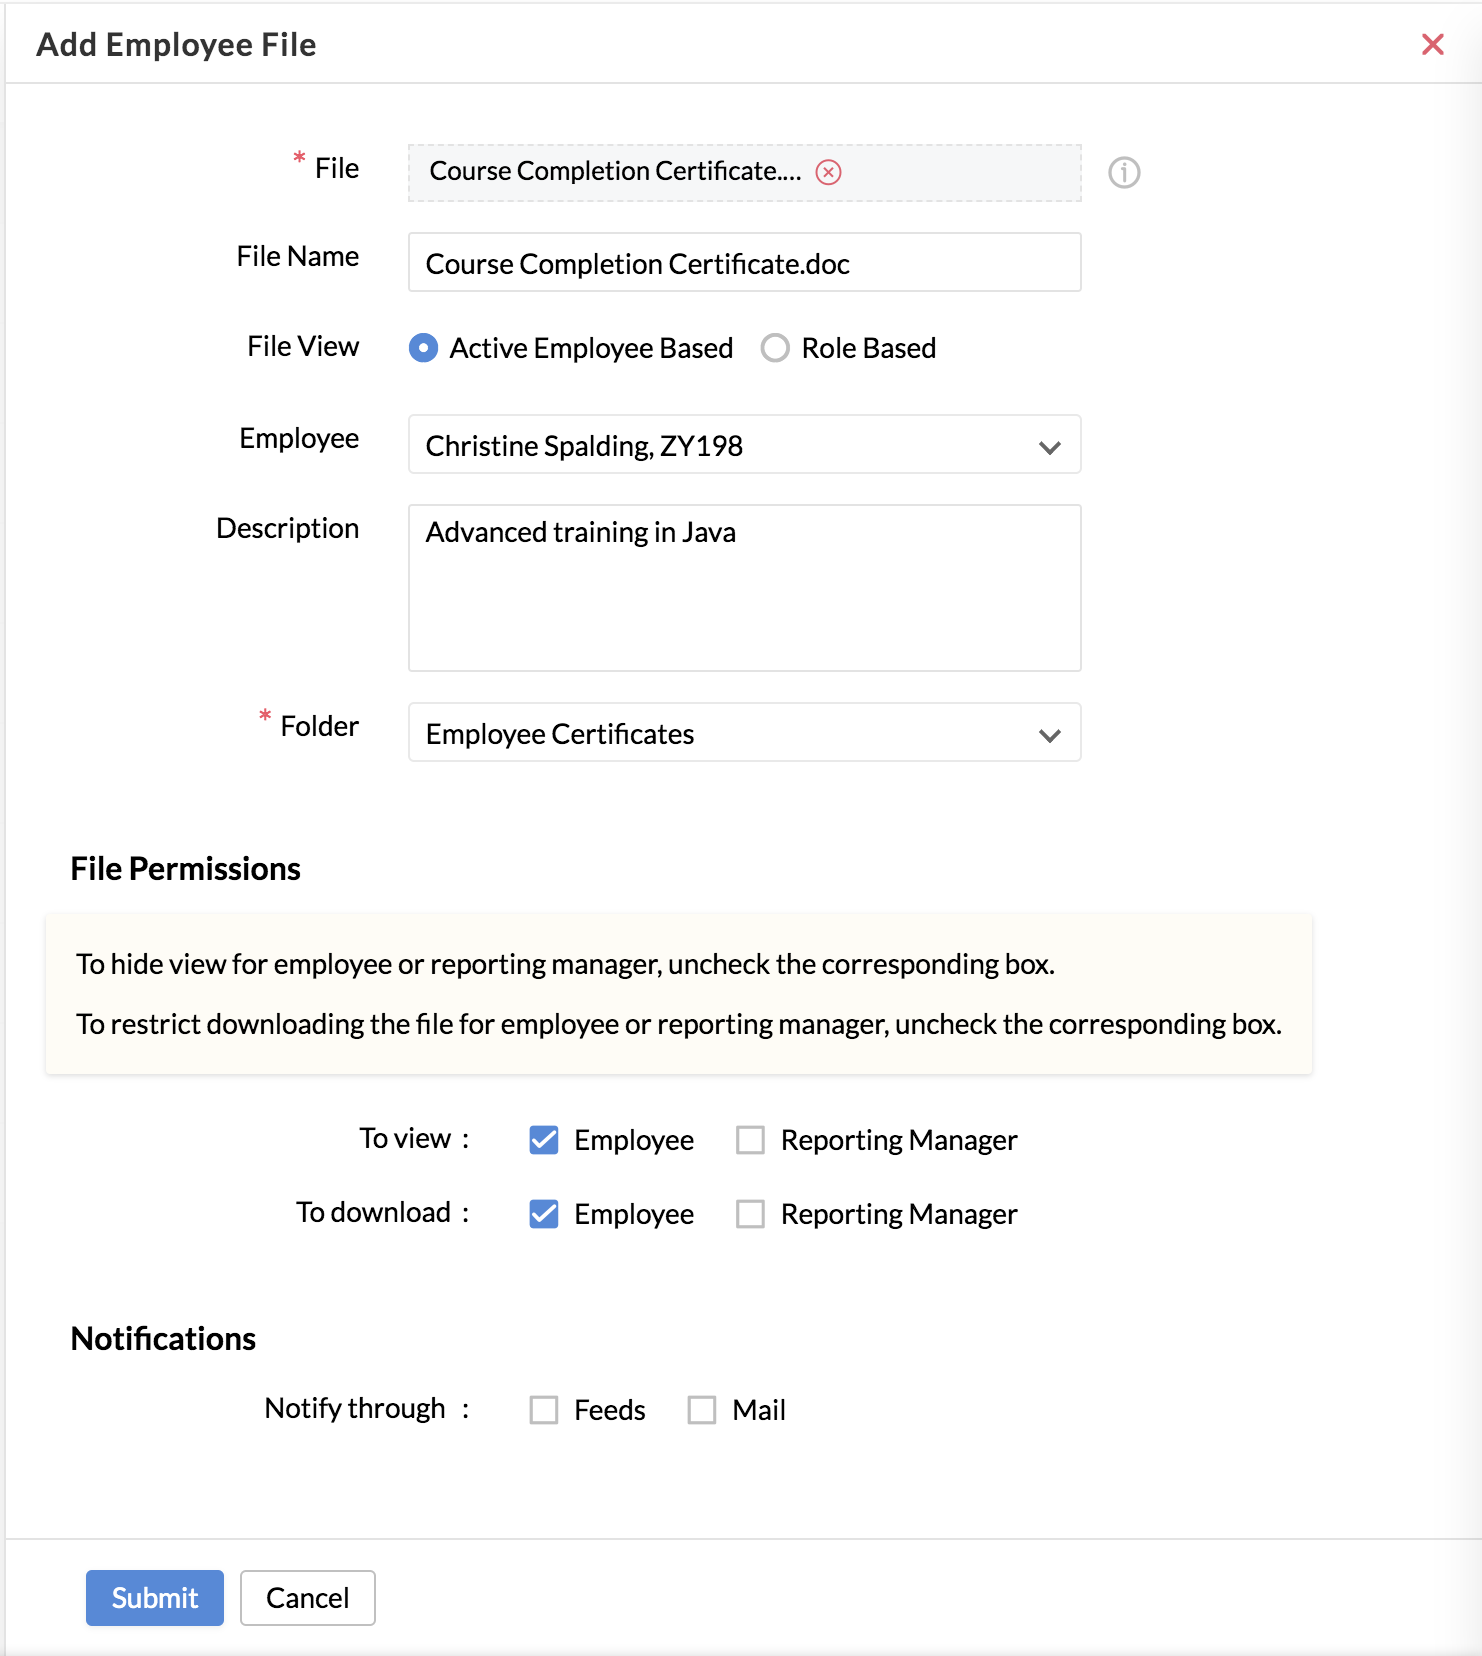This screenshot has width=1482, height=1656.
Task: Remove the attached Course Completion Certificate file
Action: pyautogui.click(x=828, y=172)
